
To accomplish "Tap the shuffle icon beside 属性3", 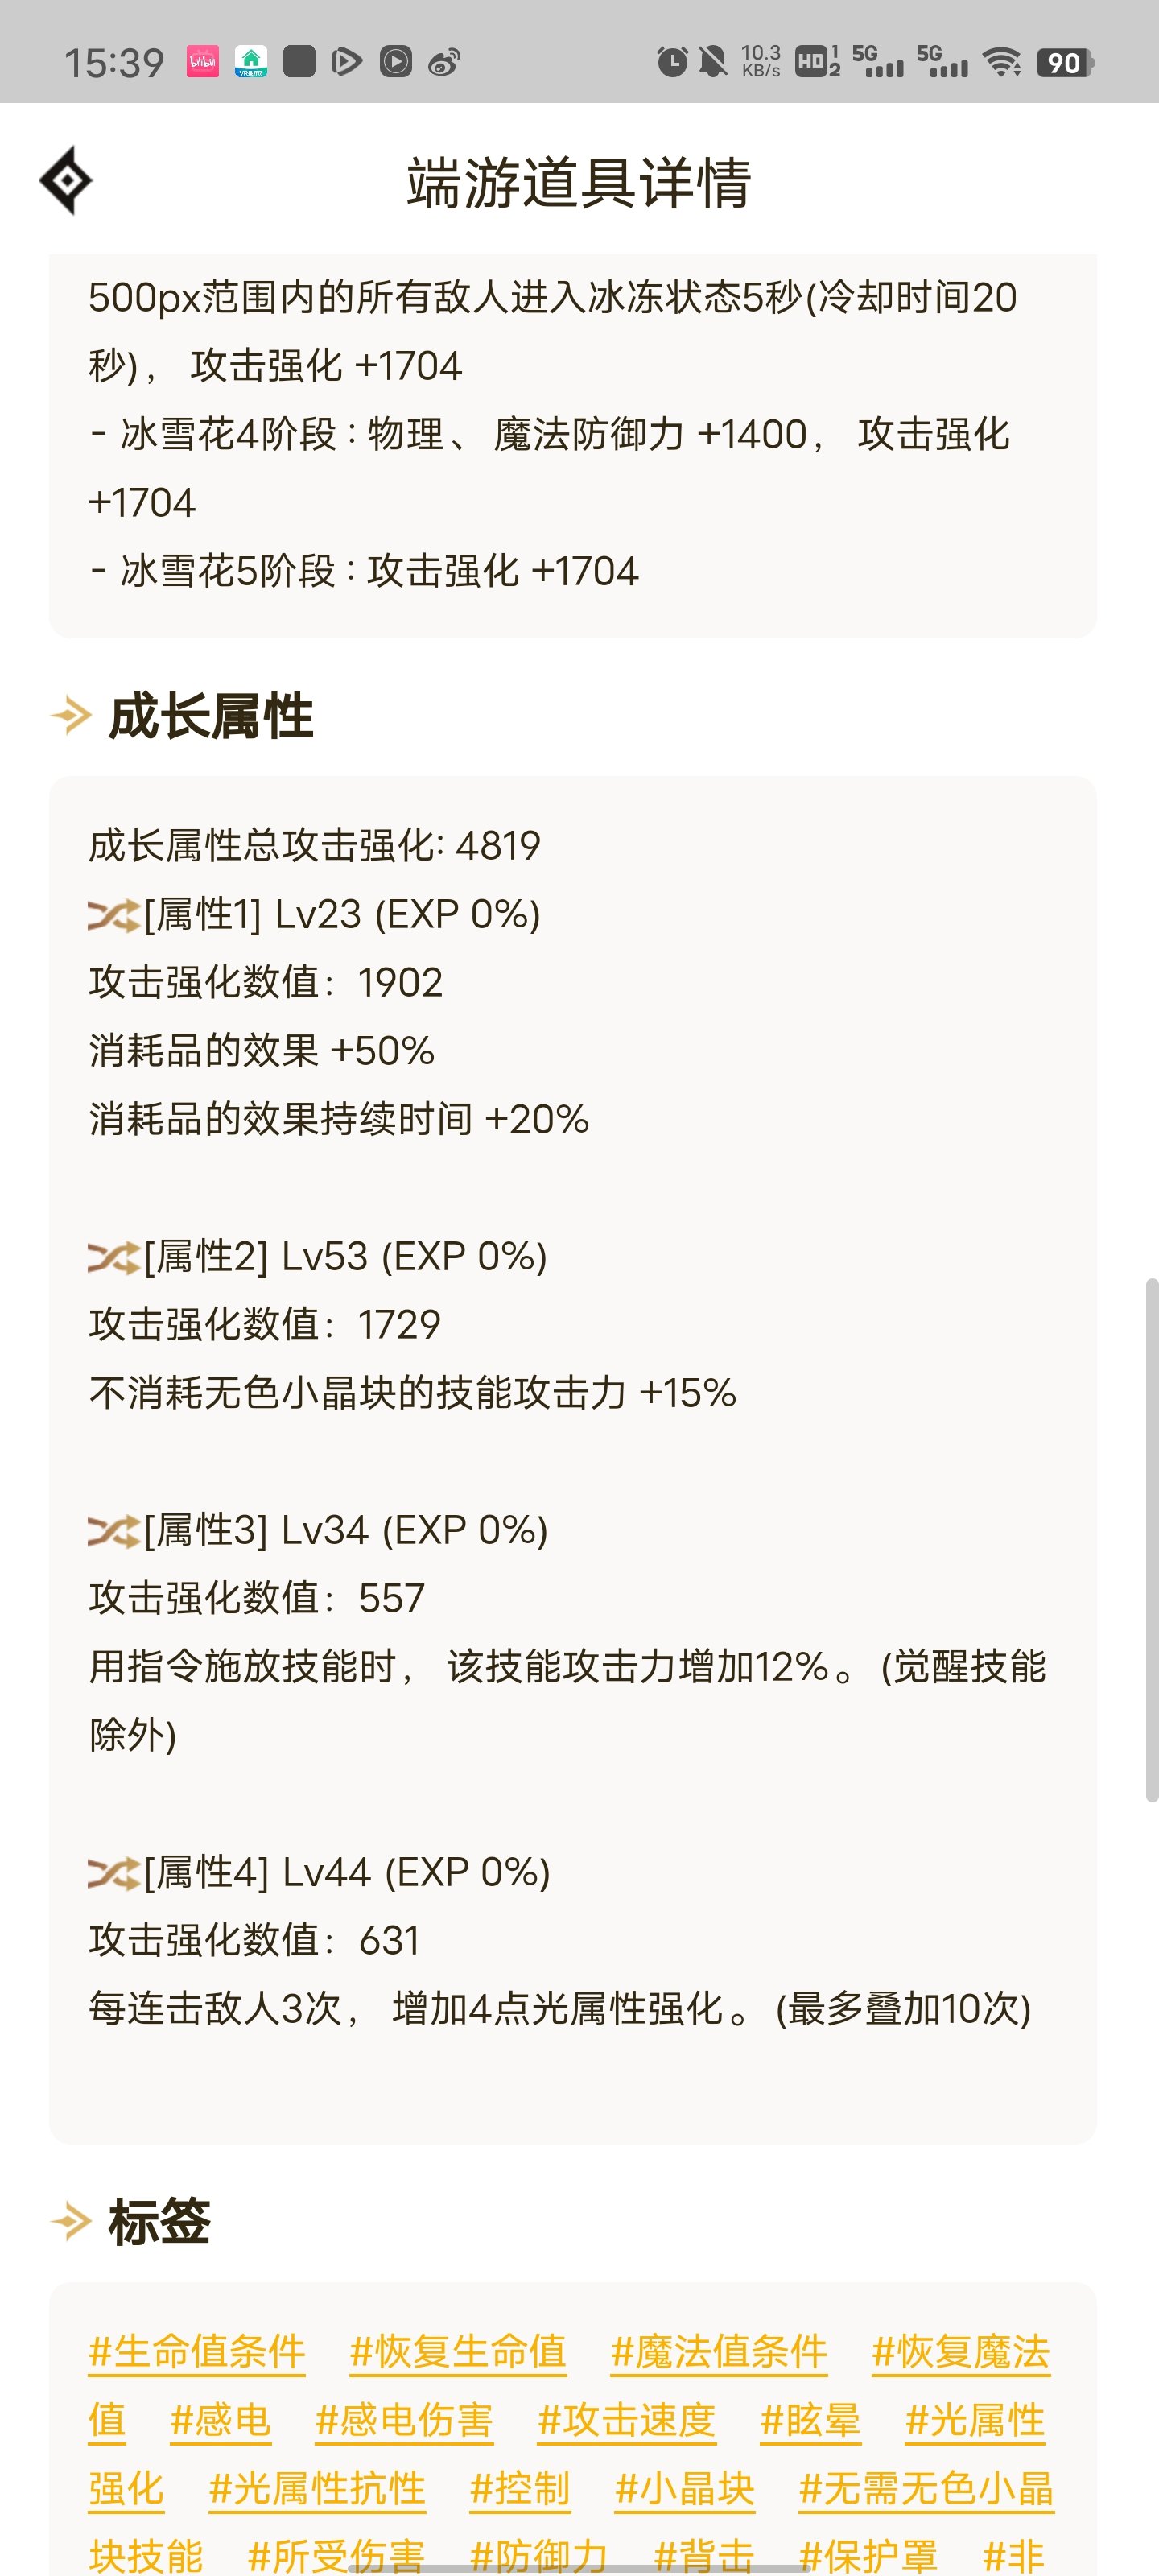I will click(113, 1531).
